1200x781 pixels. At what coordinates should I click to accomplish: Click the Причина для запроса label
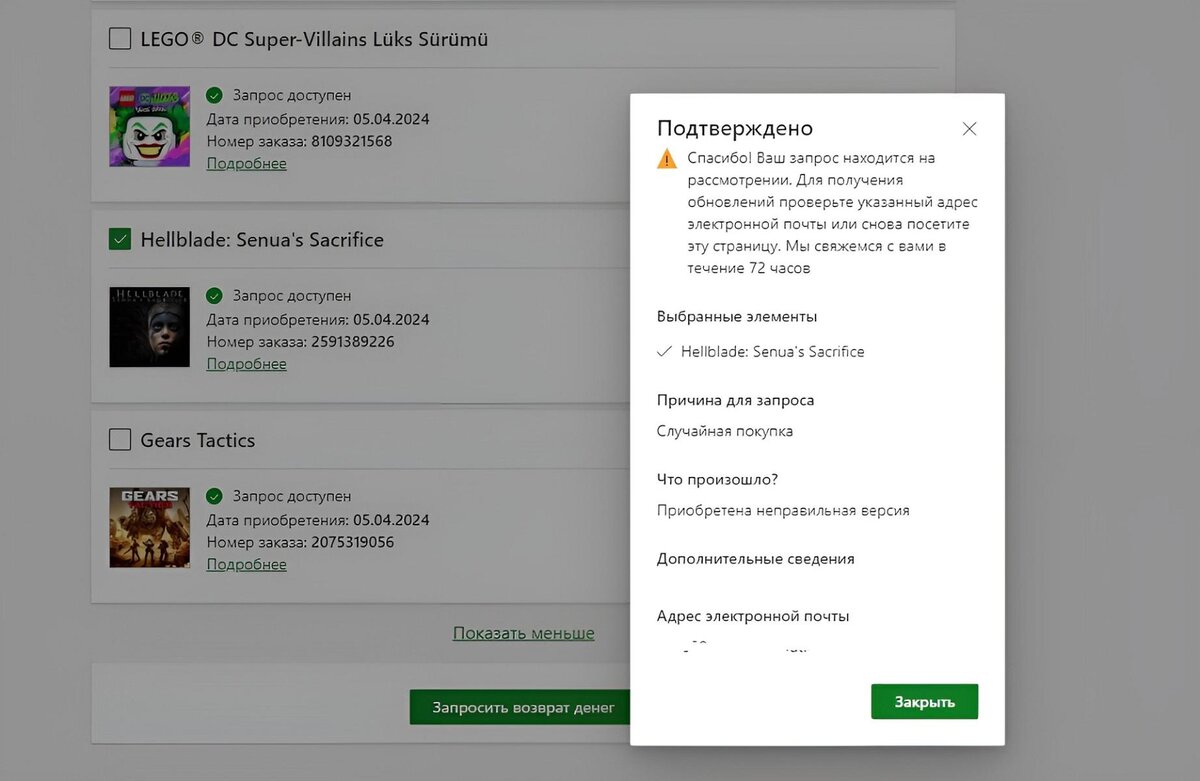tap(735, 400)
